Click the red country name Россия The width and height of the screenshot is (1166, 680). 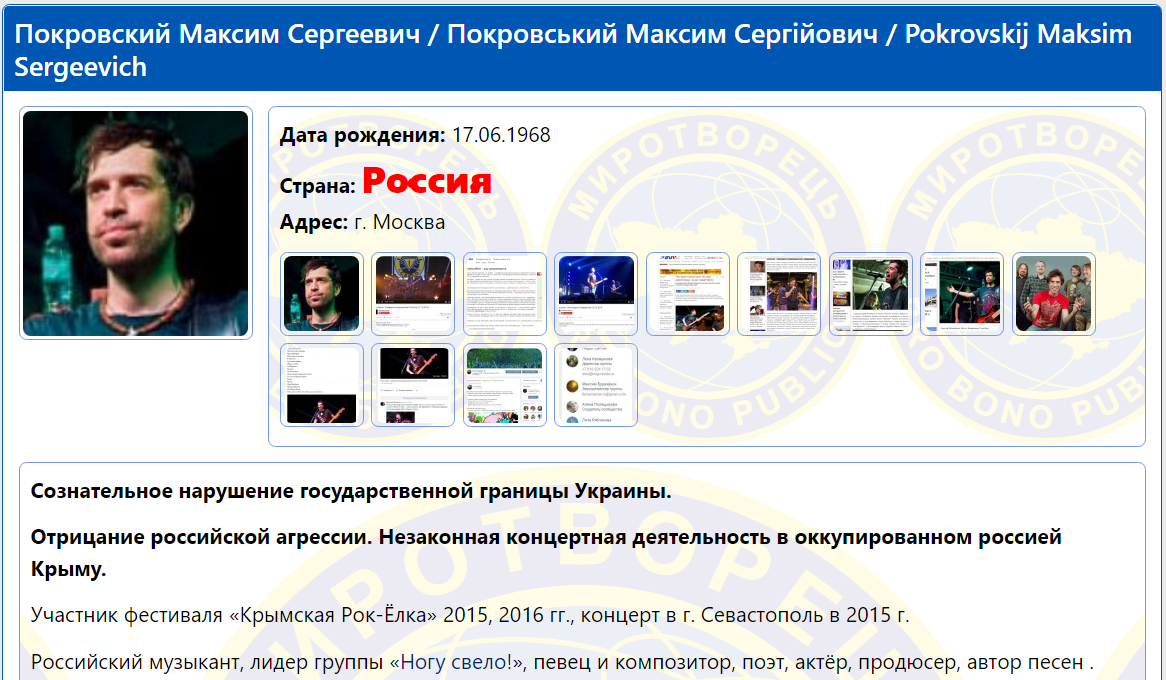coord(427,181)
